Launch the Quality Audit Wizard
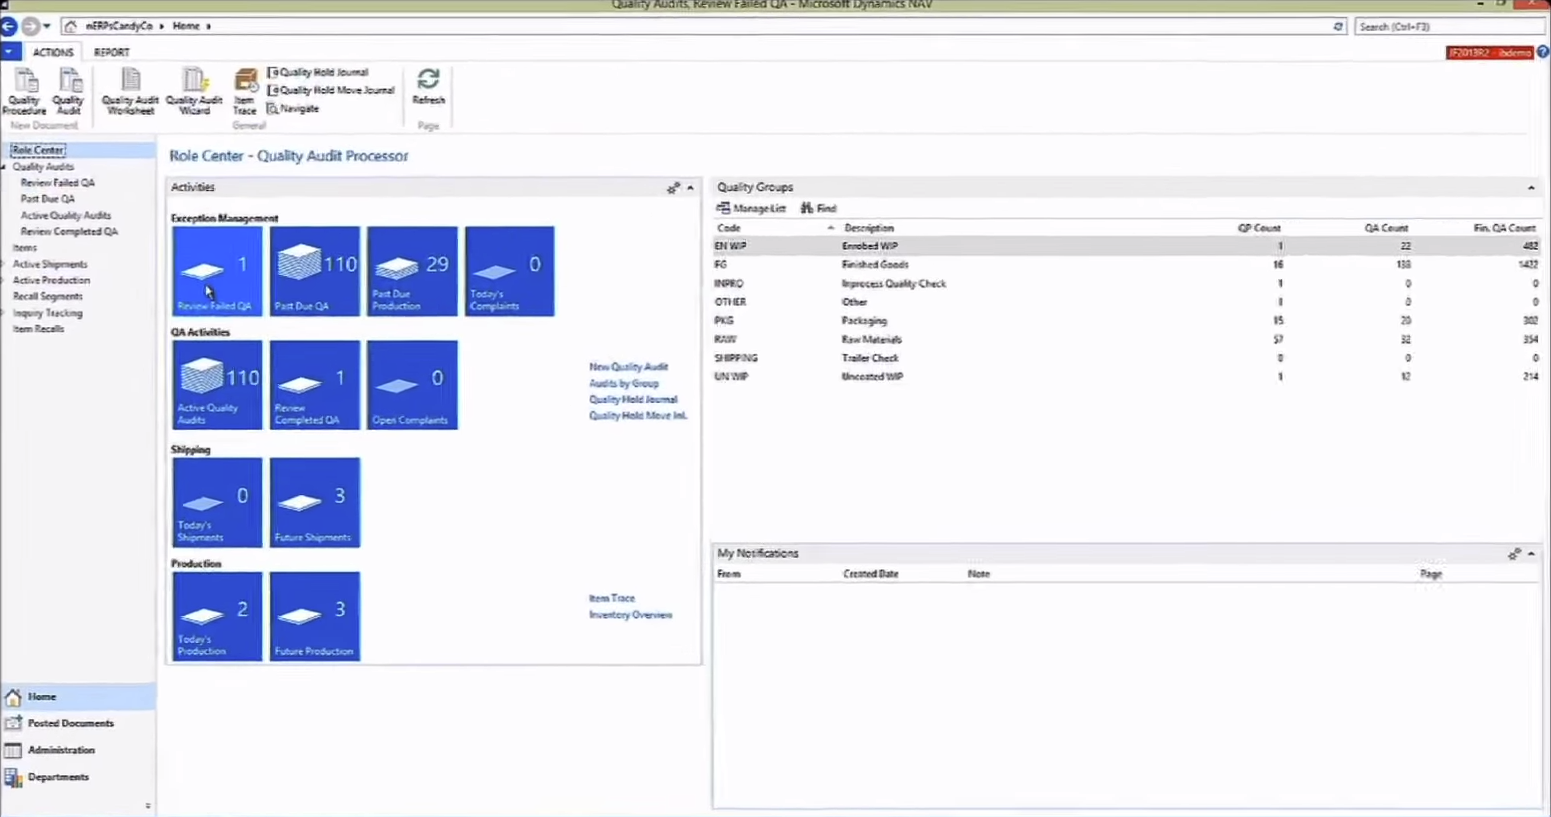 click(194, 91)
